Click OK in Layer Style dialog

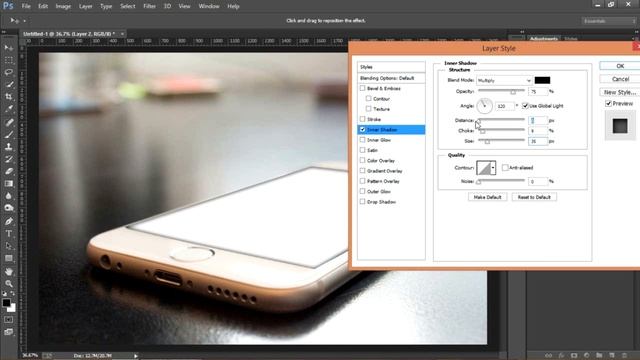620,66
